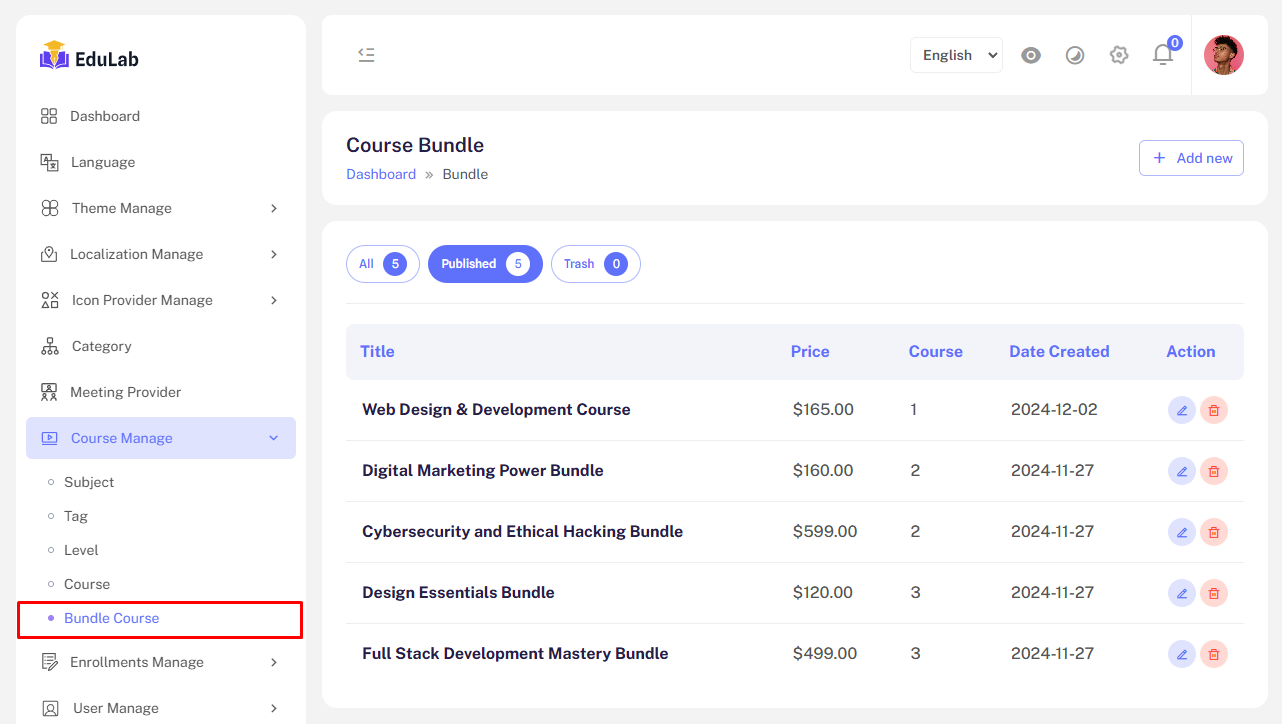The width and height of the screenshot is (1282, 724).
Task: Follow the Dashboard breadcrumb link
Action: (381, 174)
